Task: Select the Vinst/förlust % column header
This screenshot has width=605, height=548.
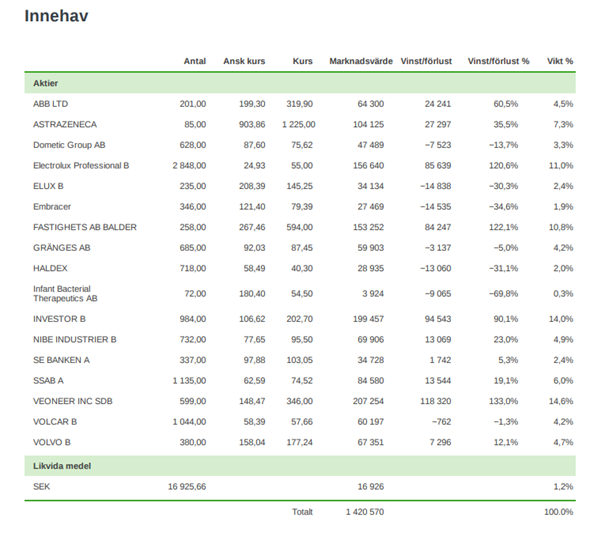Action: click(x=499, y=61)
